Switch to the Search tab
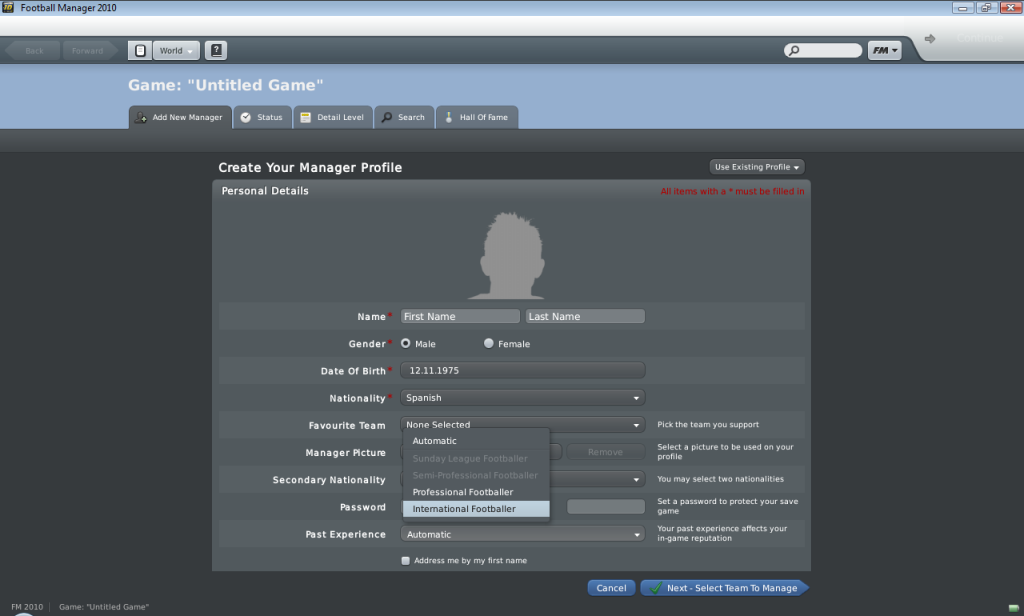The image size is (1024, 616). click(404, 118)
